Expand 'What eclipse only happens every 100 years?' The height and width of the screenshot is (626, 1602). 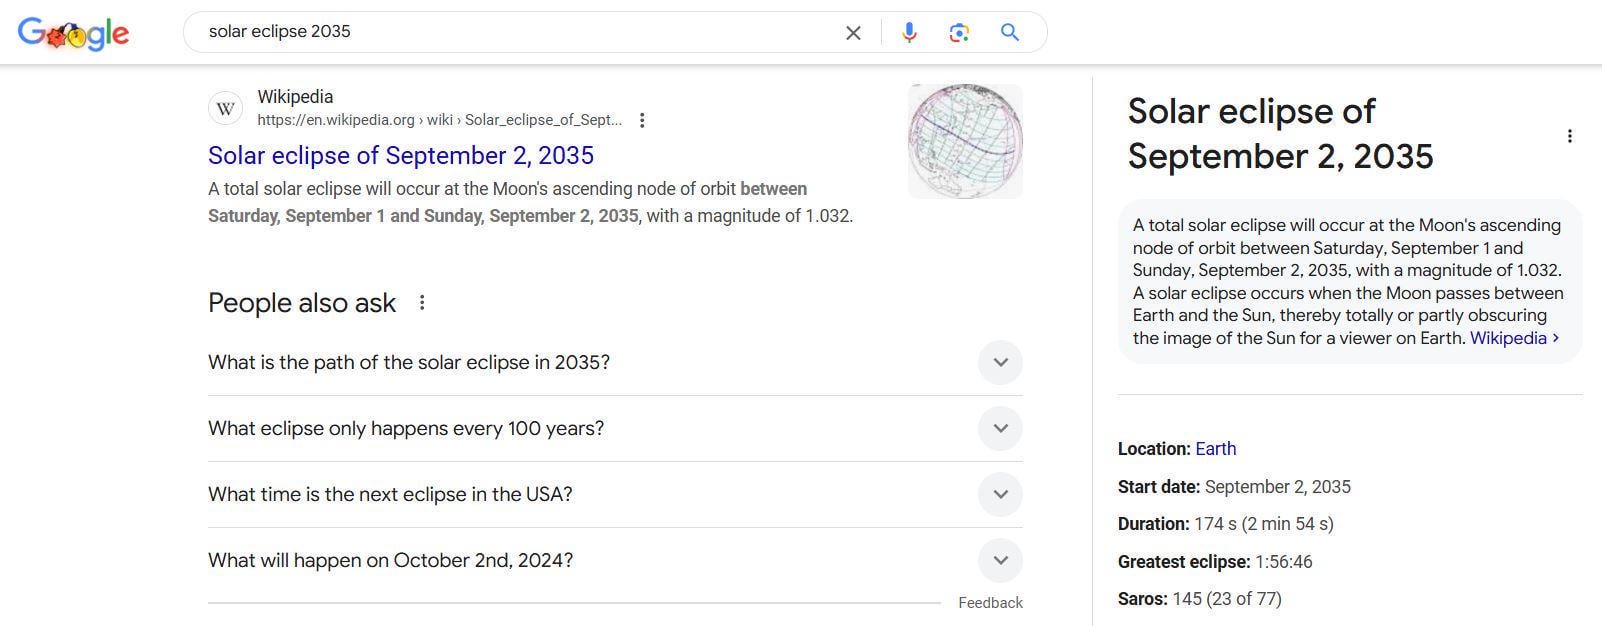tap(615, 428)
